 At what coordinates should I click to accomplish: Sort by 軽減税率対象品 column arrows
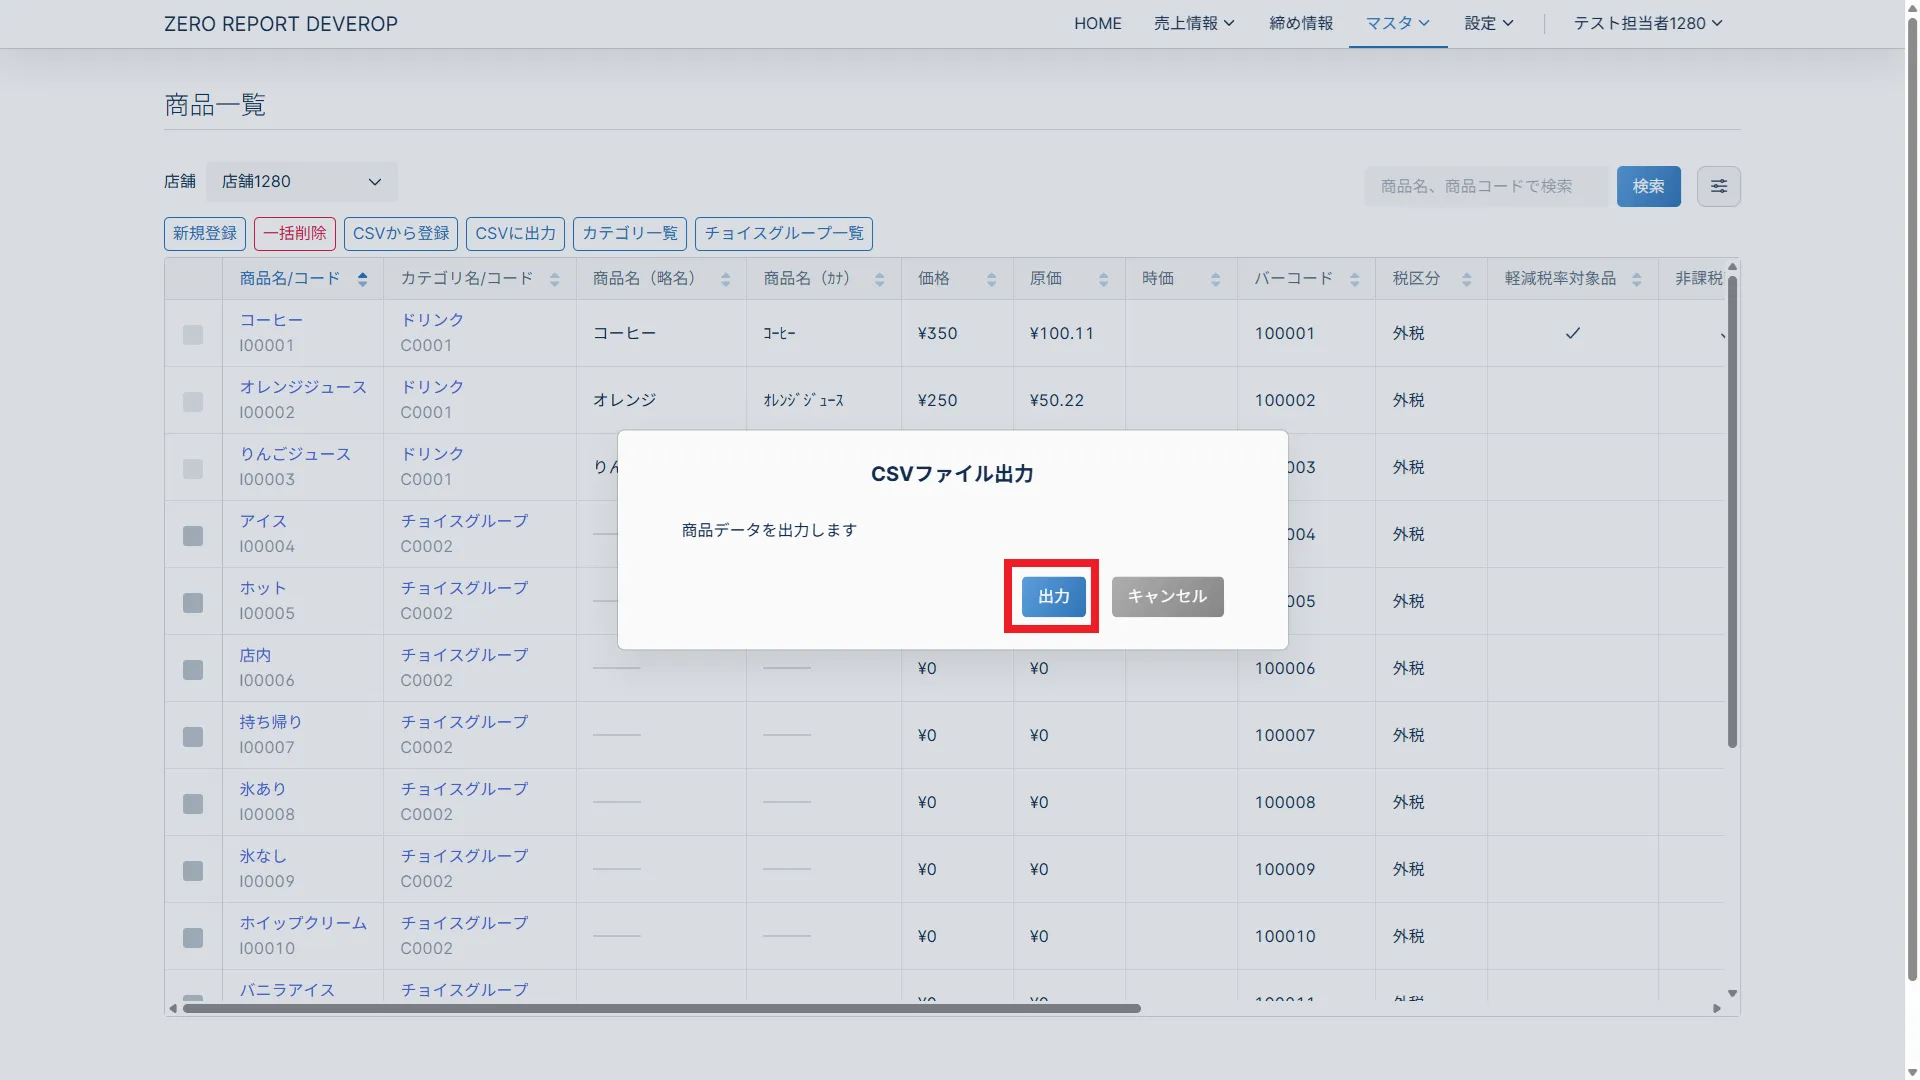(1636, 279)
